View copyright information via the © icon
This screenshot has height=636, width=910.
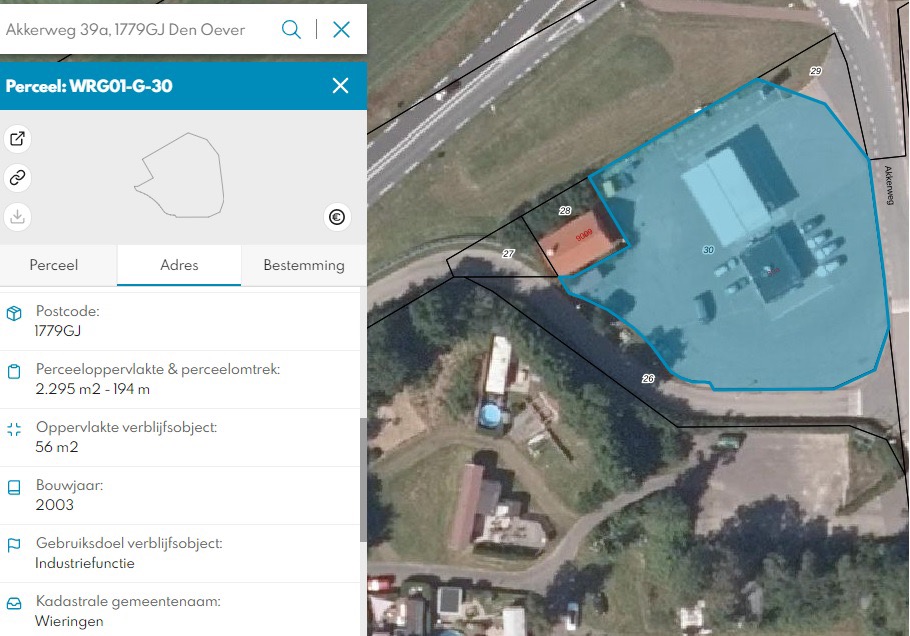pos(337,217)
